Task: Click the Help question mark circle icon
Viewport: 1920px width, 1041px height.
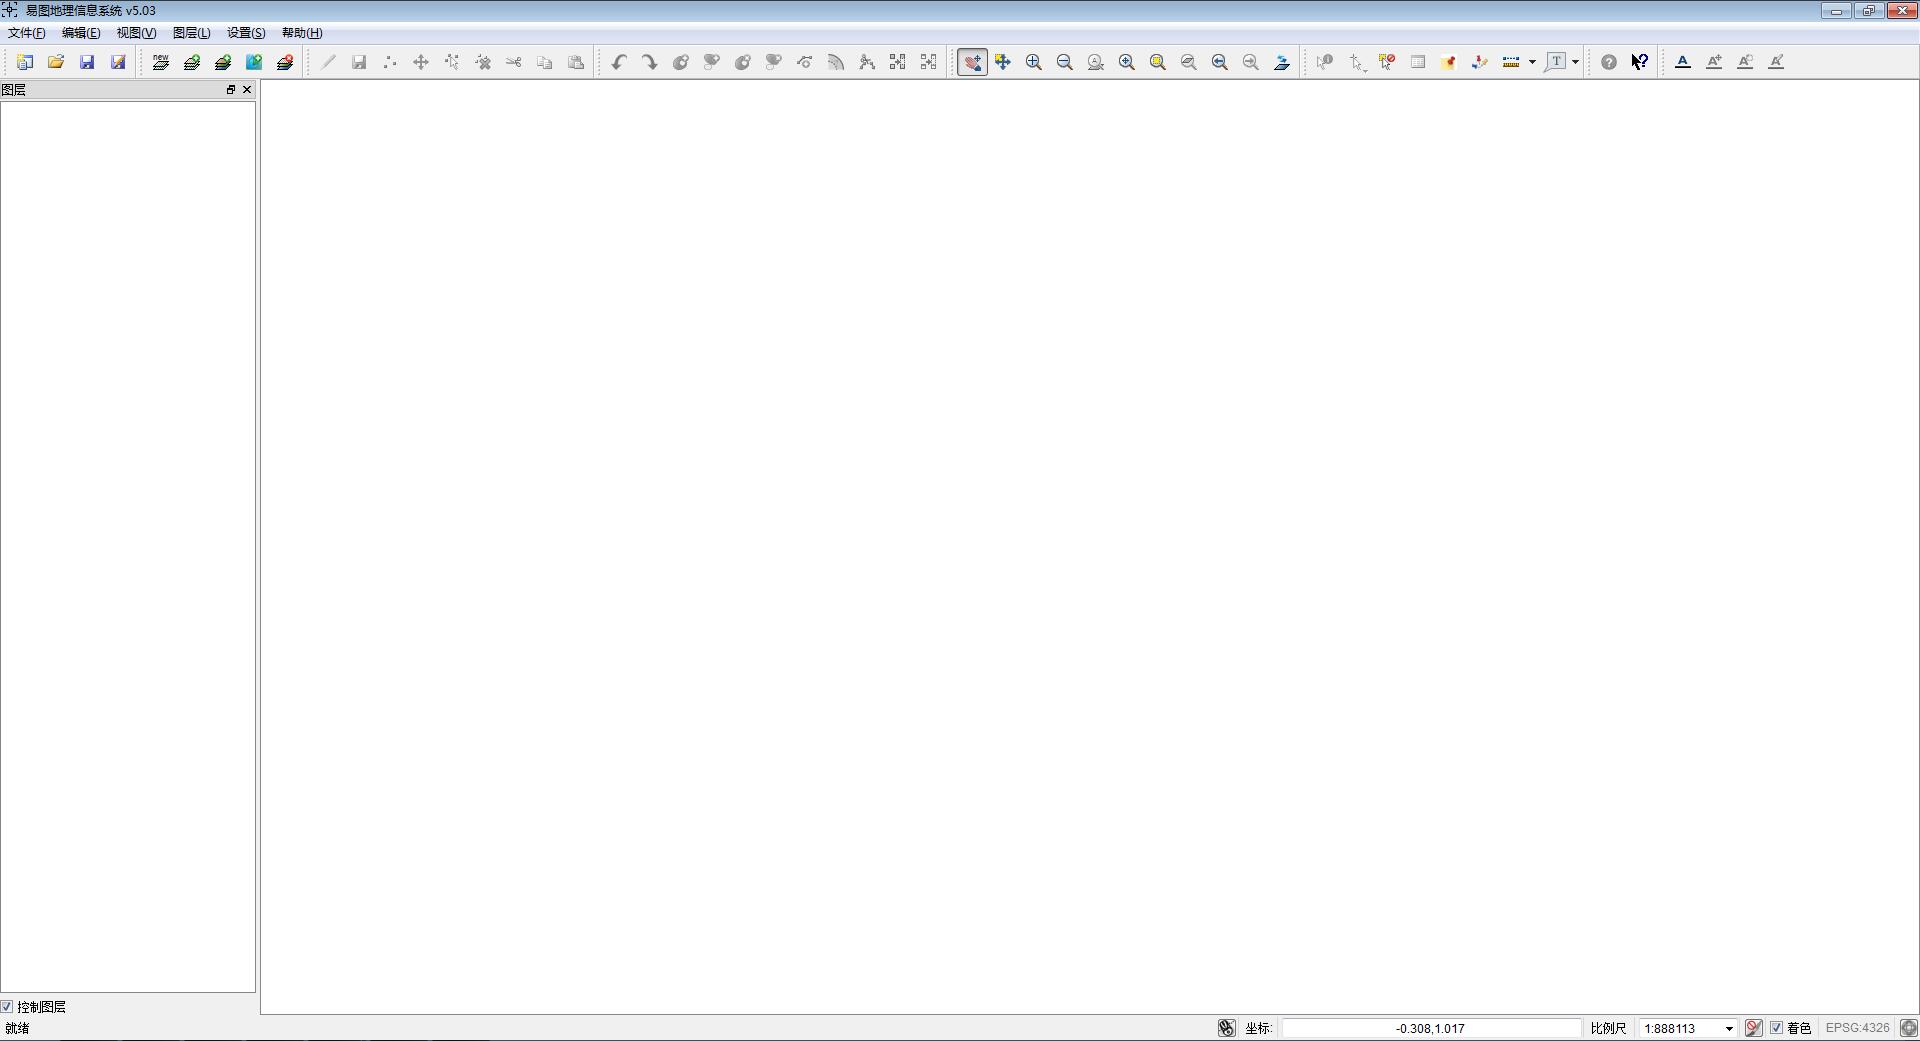Action: click(1609, 62)
